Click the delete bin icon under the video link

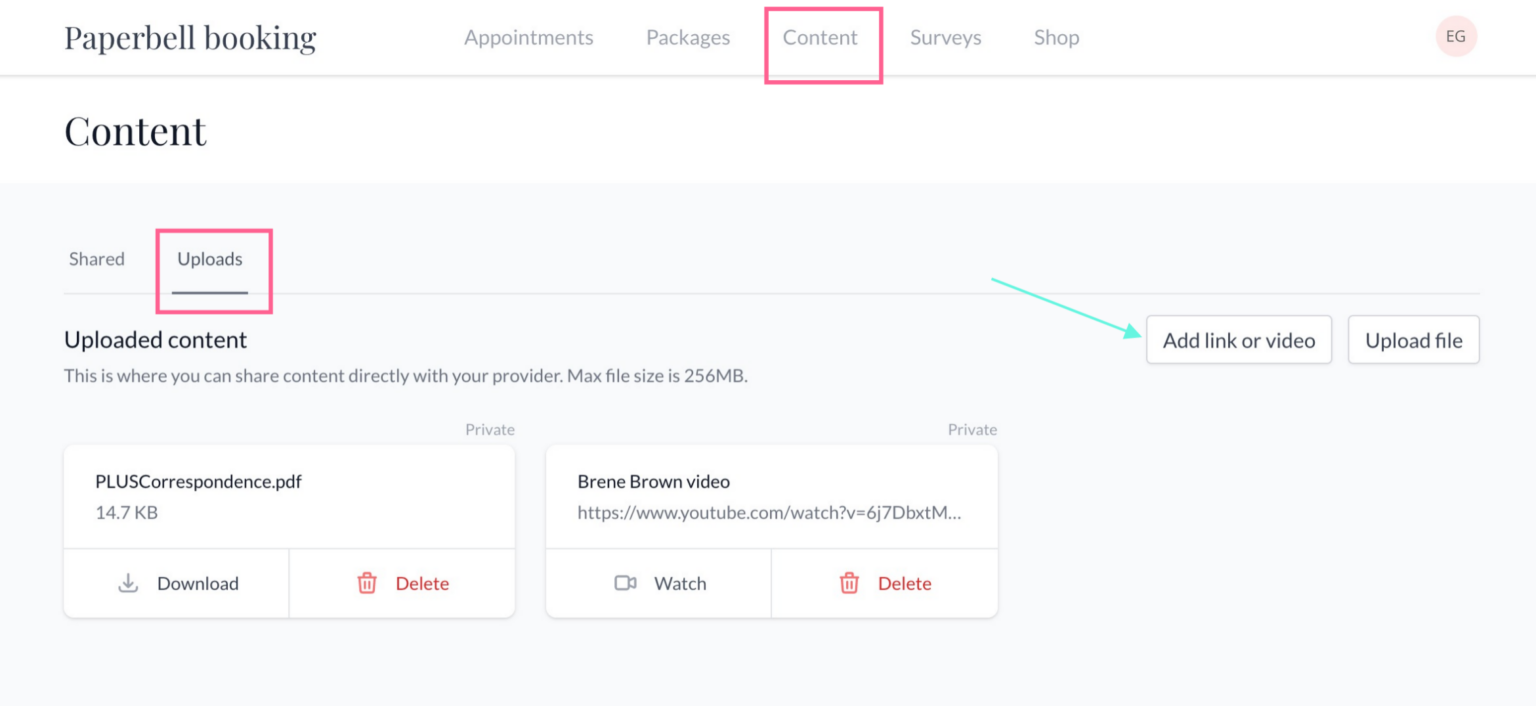(849, 583)
